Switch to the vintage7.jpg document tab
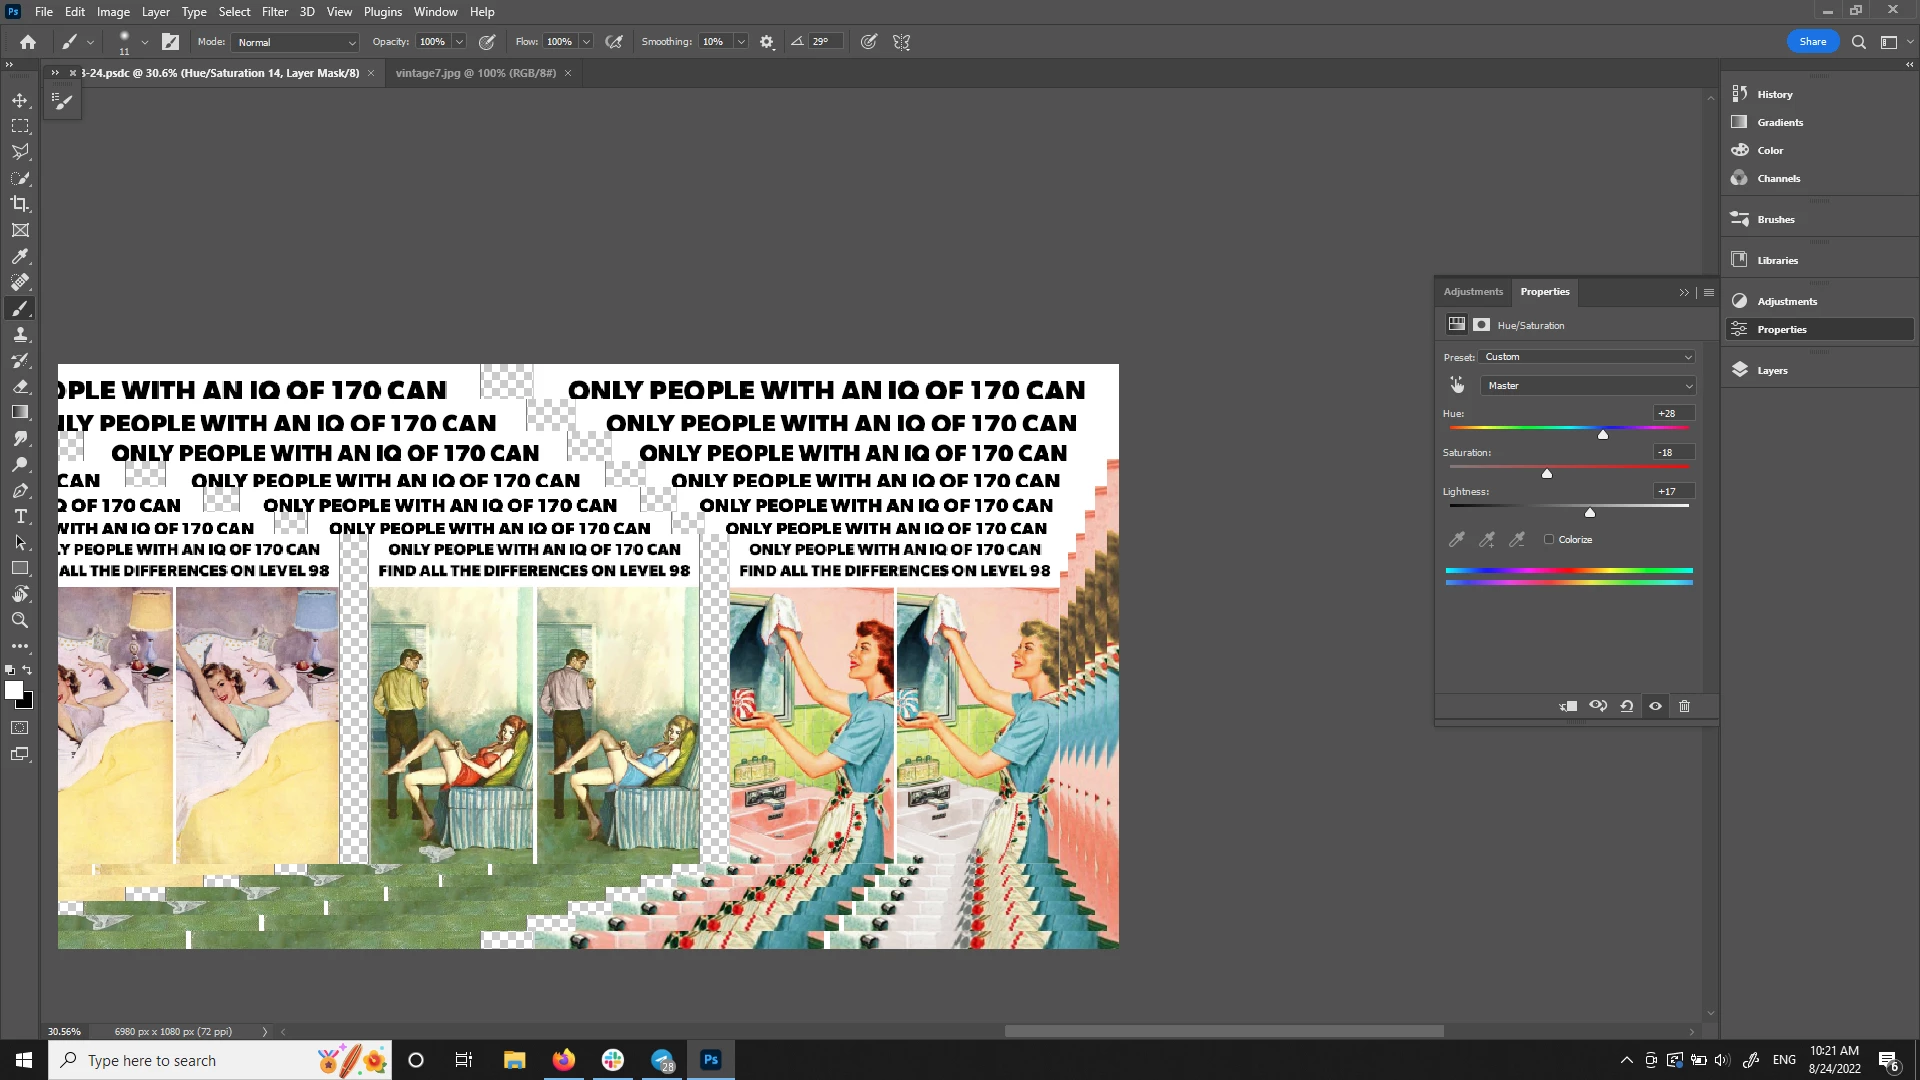1920x1080 pixels. click(475, 73)
